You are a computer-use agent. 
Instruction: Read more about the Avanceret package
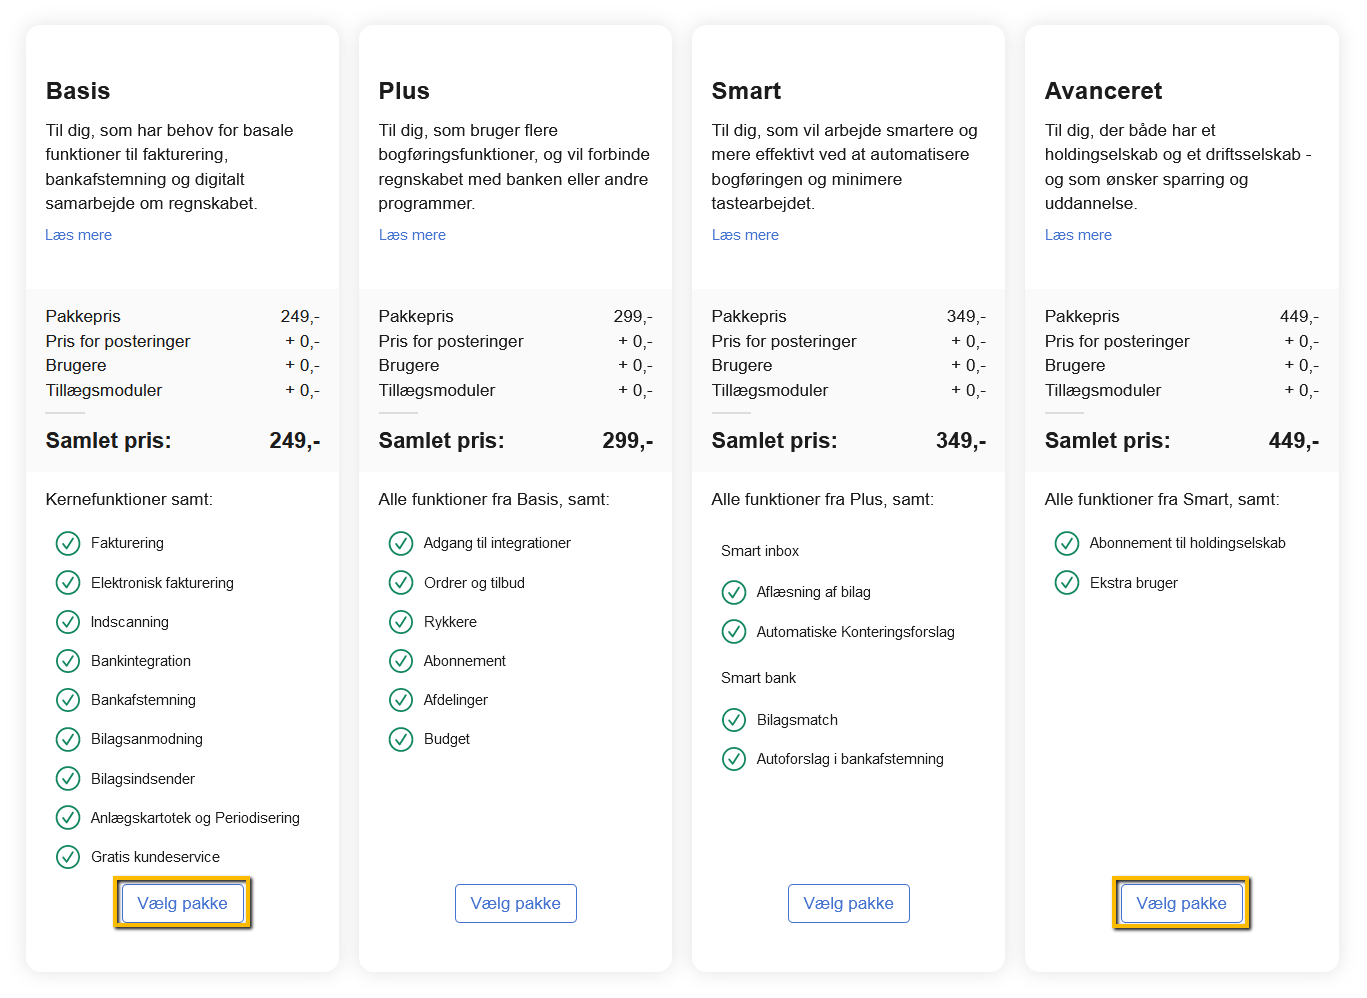click(1078, 235)
